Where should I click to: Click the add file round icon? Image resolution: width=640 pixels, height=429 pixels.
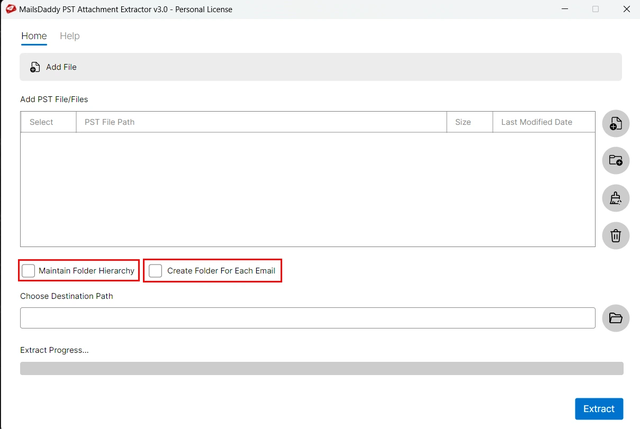(x=616, y=123)
